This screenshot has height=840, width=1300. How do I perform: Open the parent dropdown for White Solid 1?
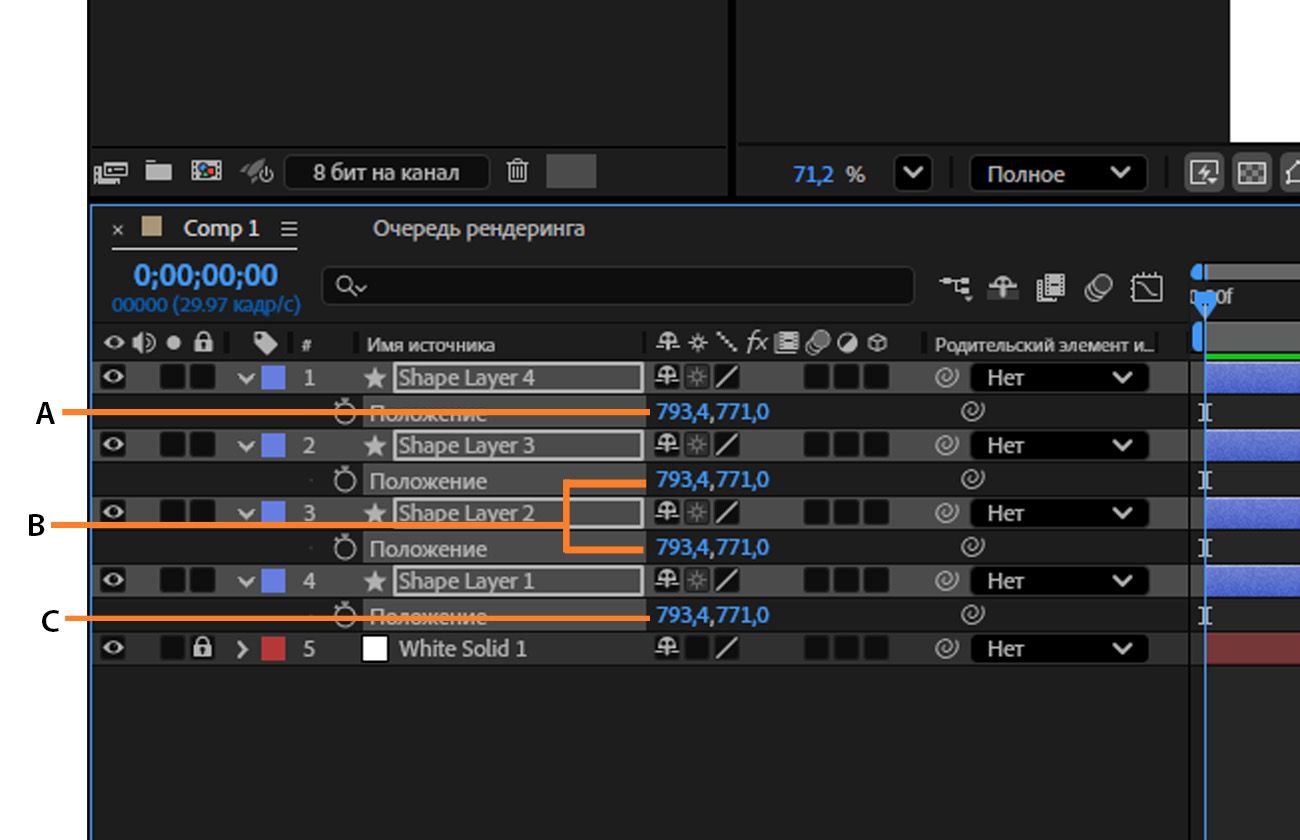tap(1059, 649)
